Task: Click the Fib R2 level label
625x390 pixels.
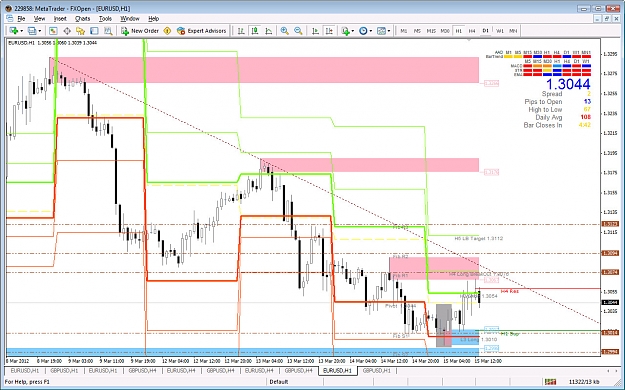Action: [400, 257]
